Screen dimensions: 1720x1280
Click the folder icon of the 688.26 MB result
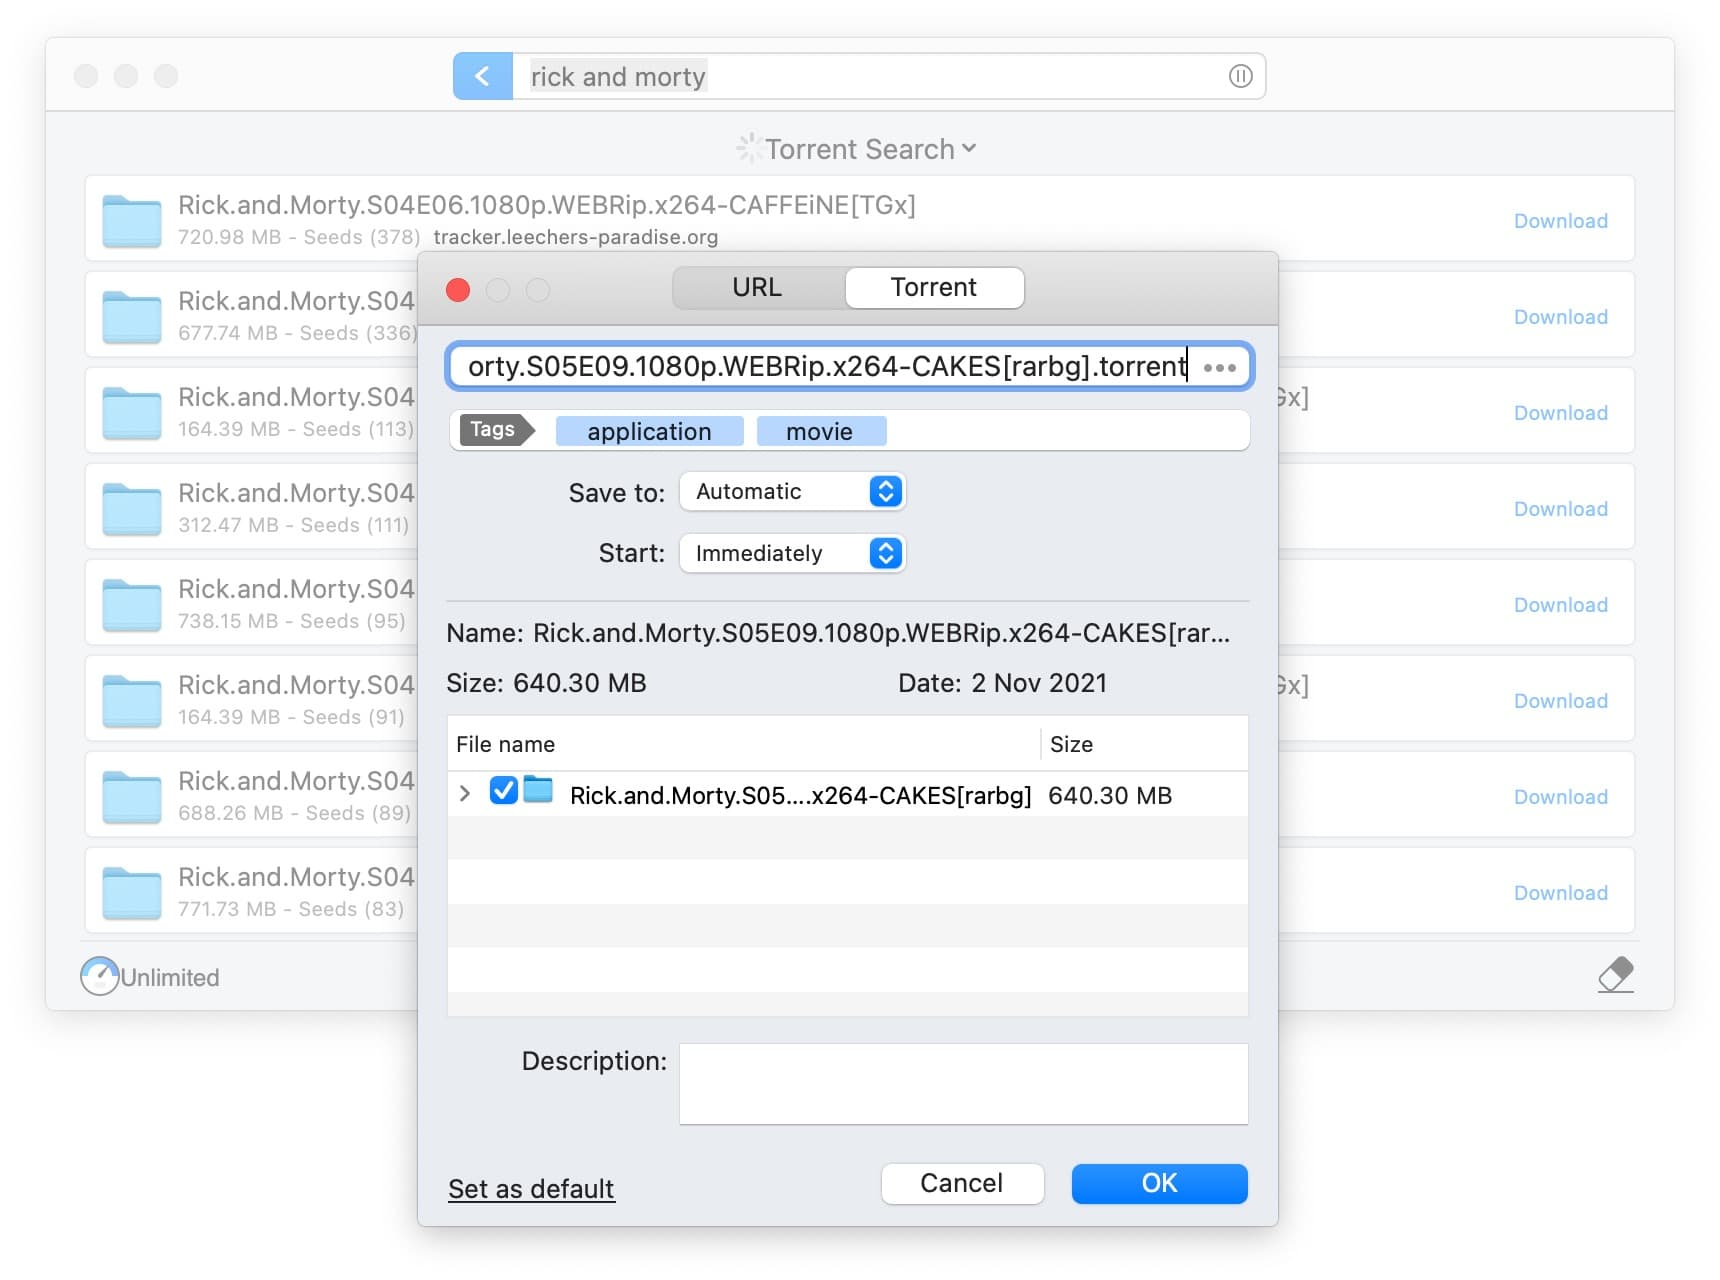tap(132, 796)
